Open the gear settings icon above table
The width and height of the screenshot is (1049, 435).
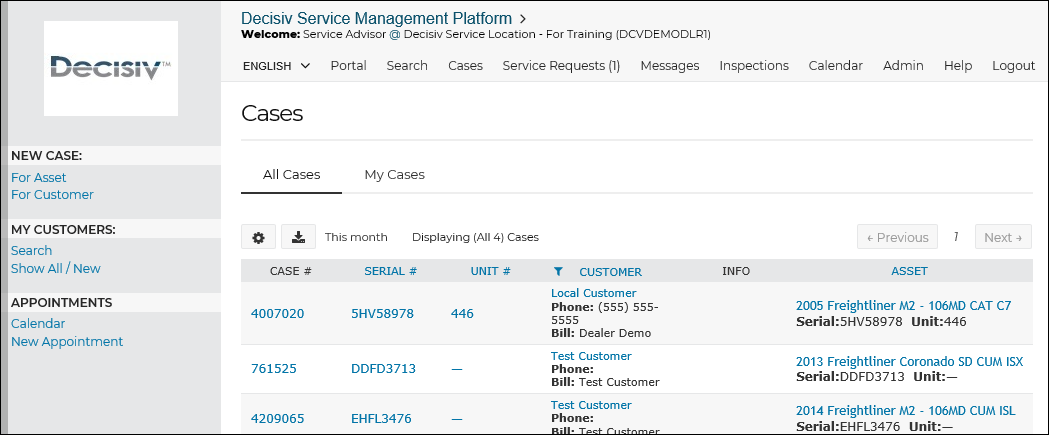pyautogui.click(x=258, y=237)
